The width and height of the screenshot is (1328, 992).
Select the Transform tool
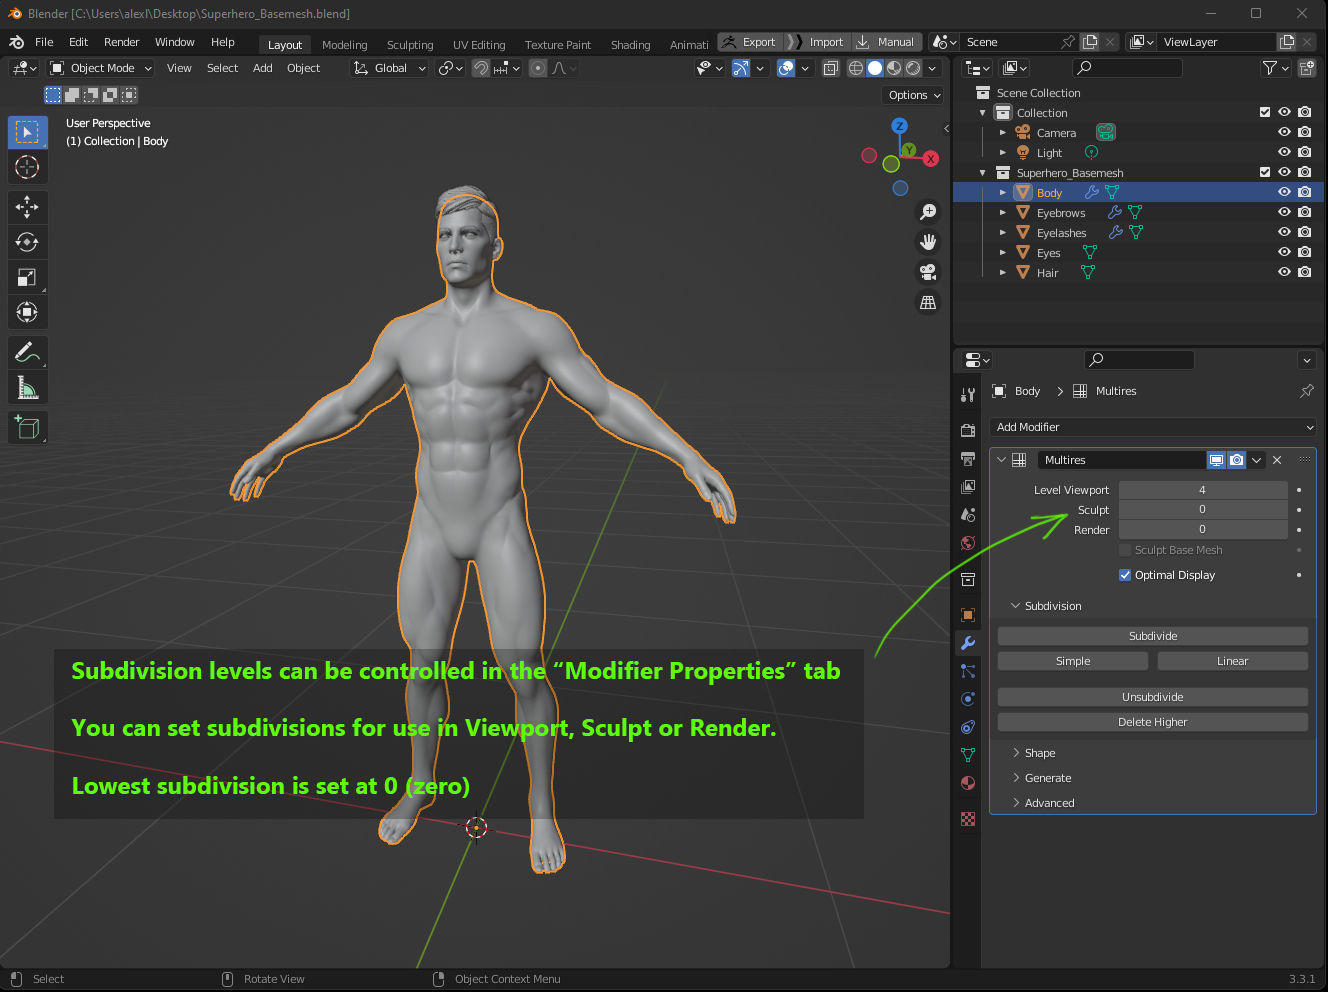click(x=27, y=312)
